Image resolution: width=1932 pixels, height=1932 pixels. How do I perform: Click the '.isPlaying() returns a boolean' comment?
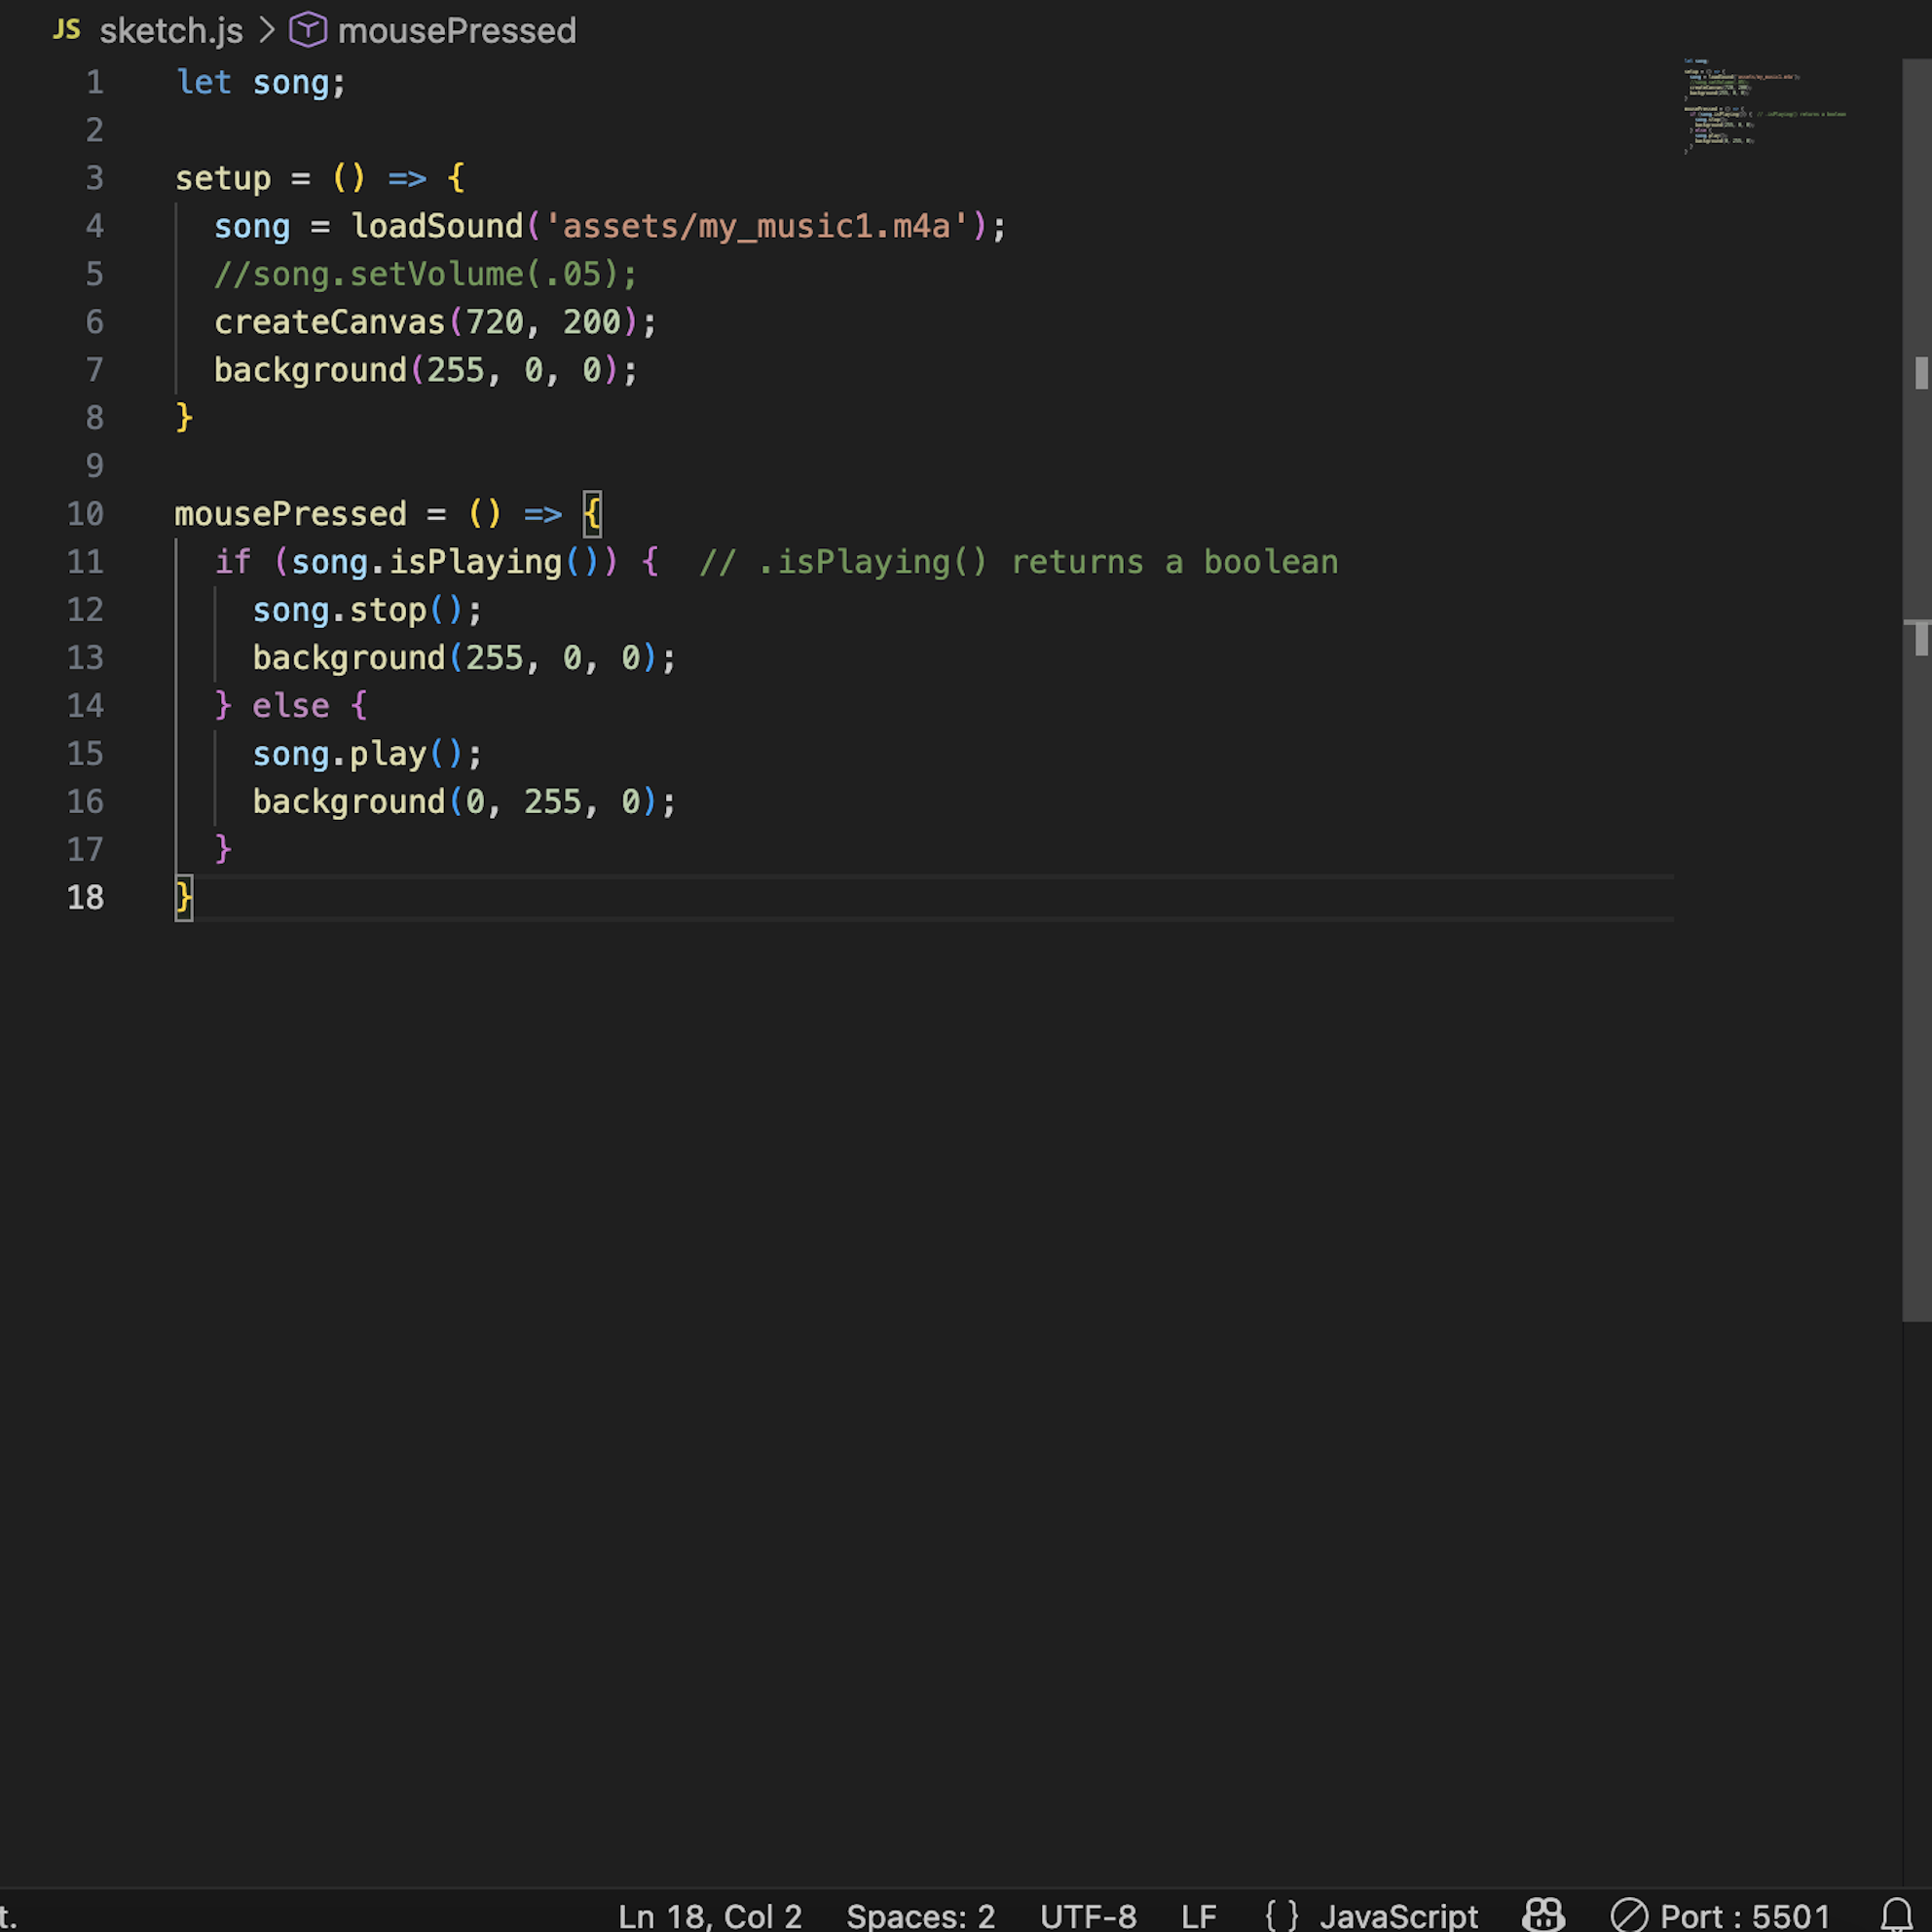point(1019,562)
